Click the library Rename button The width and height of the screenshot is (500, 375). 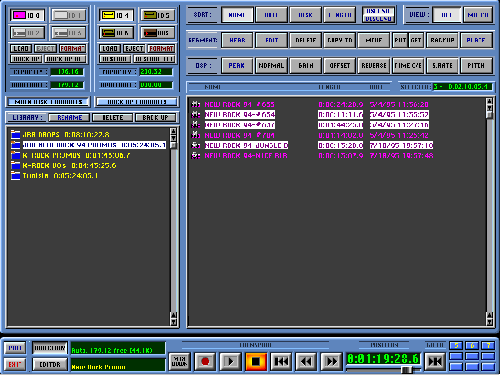69,118
